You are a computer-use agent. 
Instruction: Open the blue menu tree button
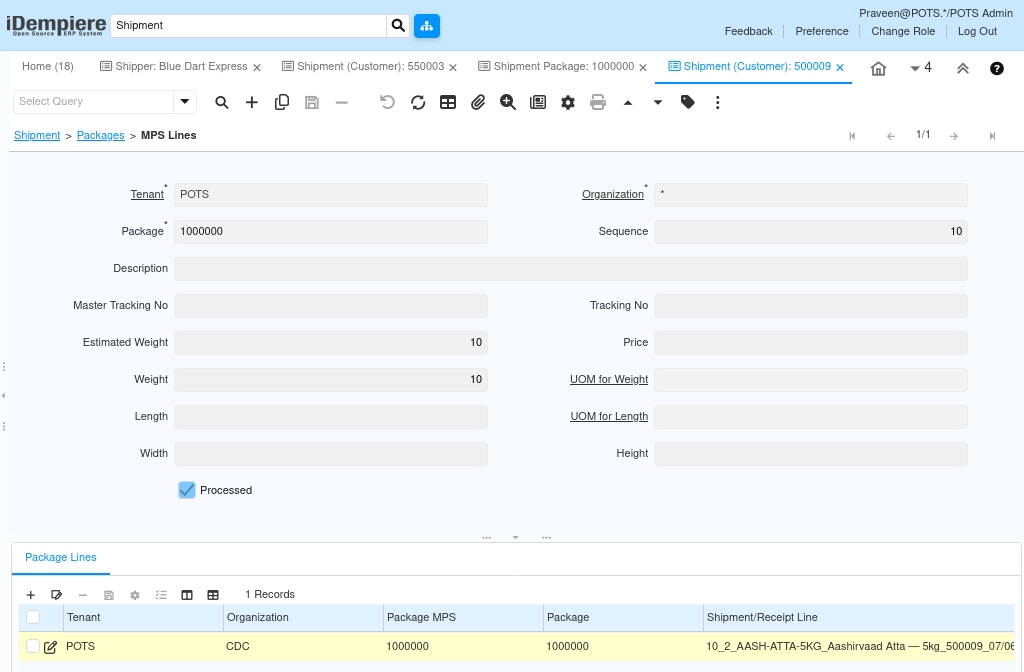[x=426, y=25]
